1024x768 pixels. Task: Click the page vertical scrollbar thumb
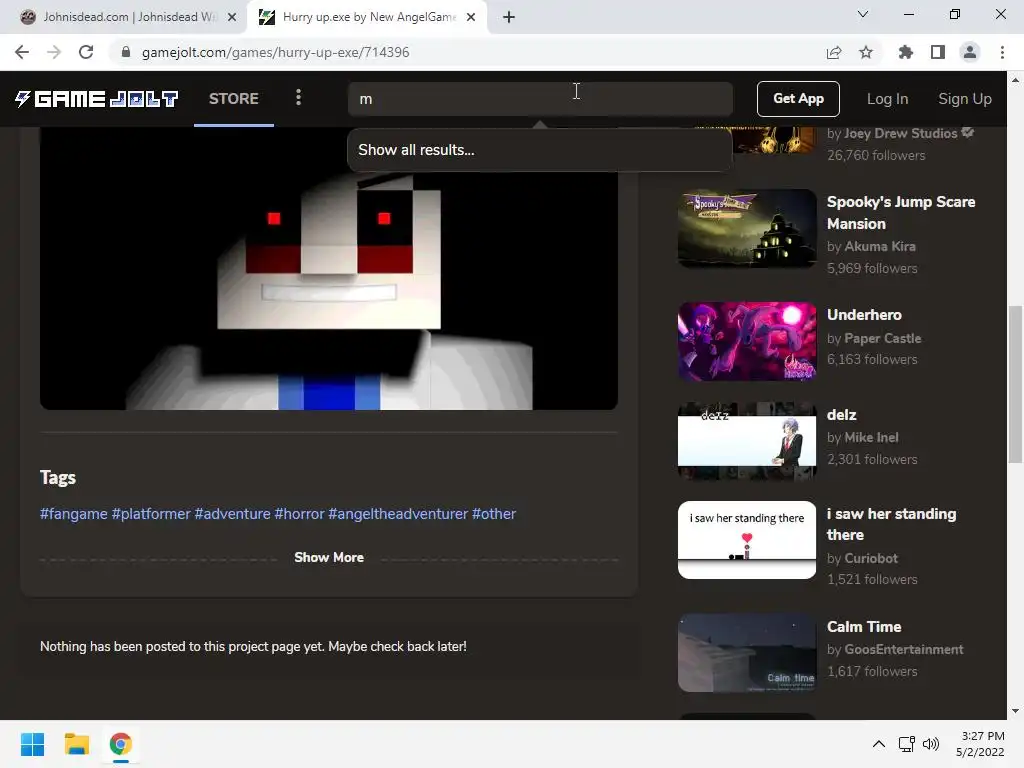point(1015,384)
